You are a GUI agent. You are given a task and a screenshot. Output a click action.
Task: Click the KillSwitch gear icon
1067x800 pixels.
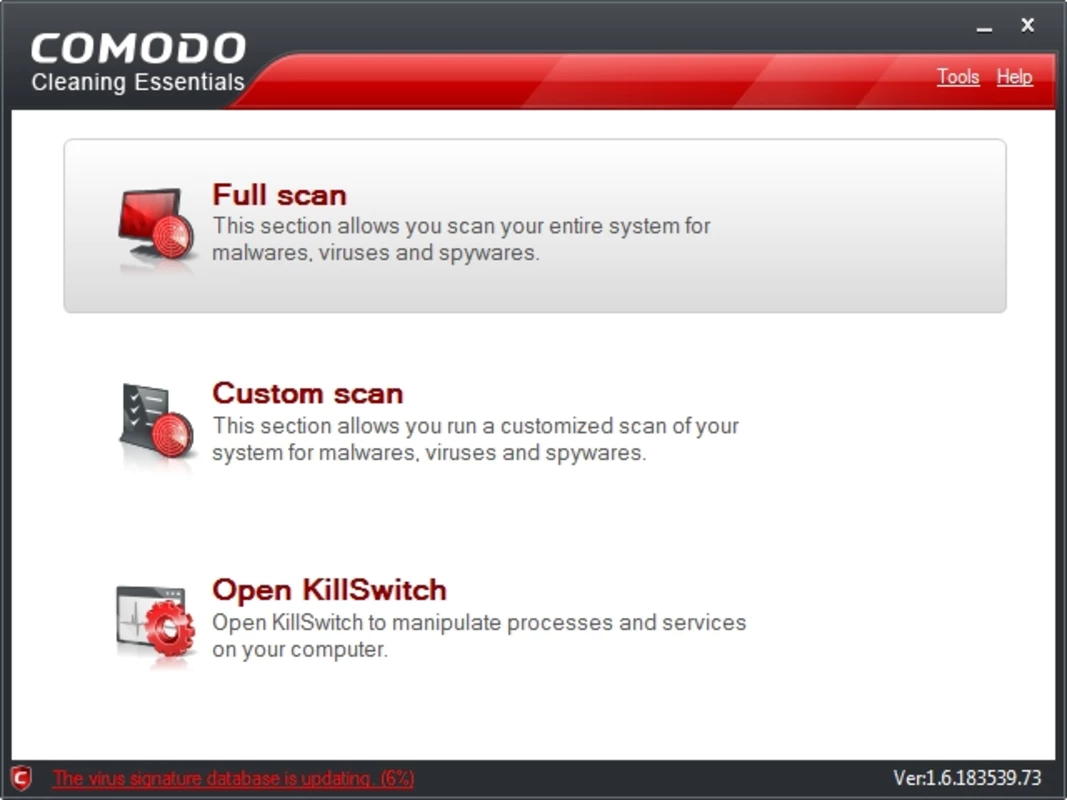156,620
